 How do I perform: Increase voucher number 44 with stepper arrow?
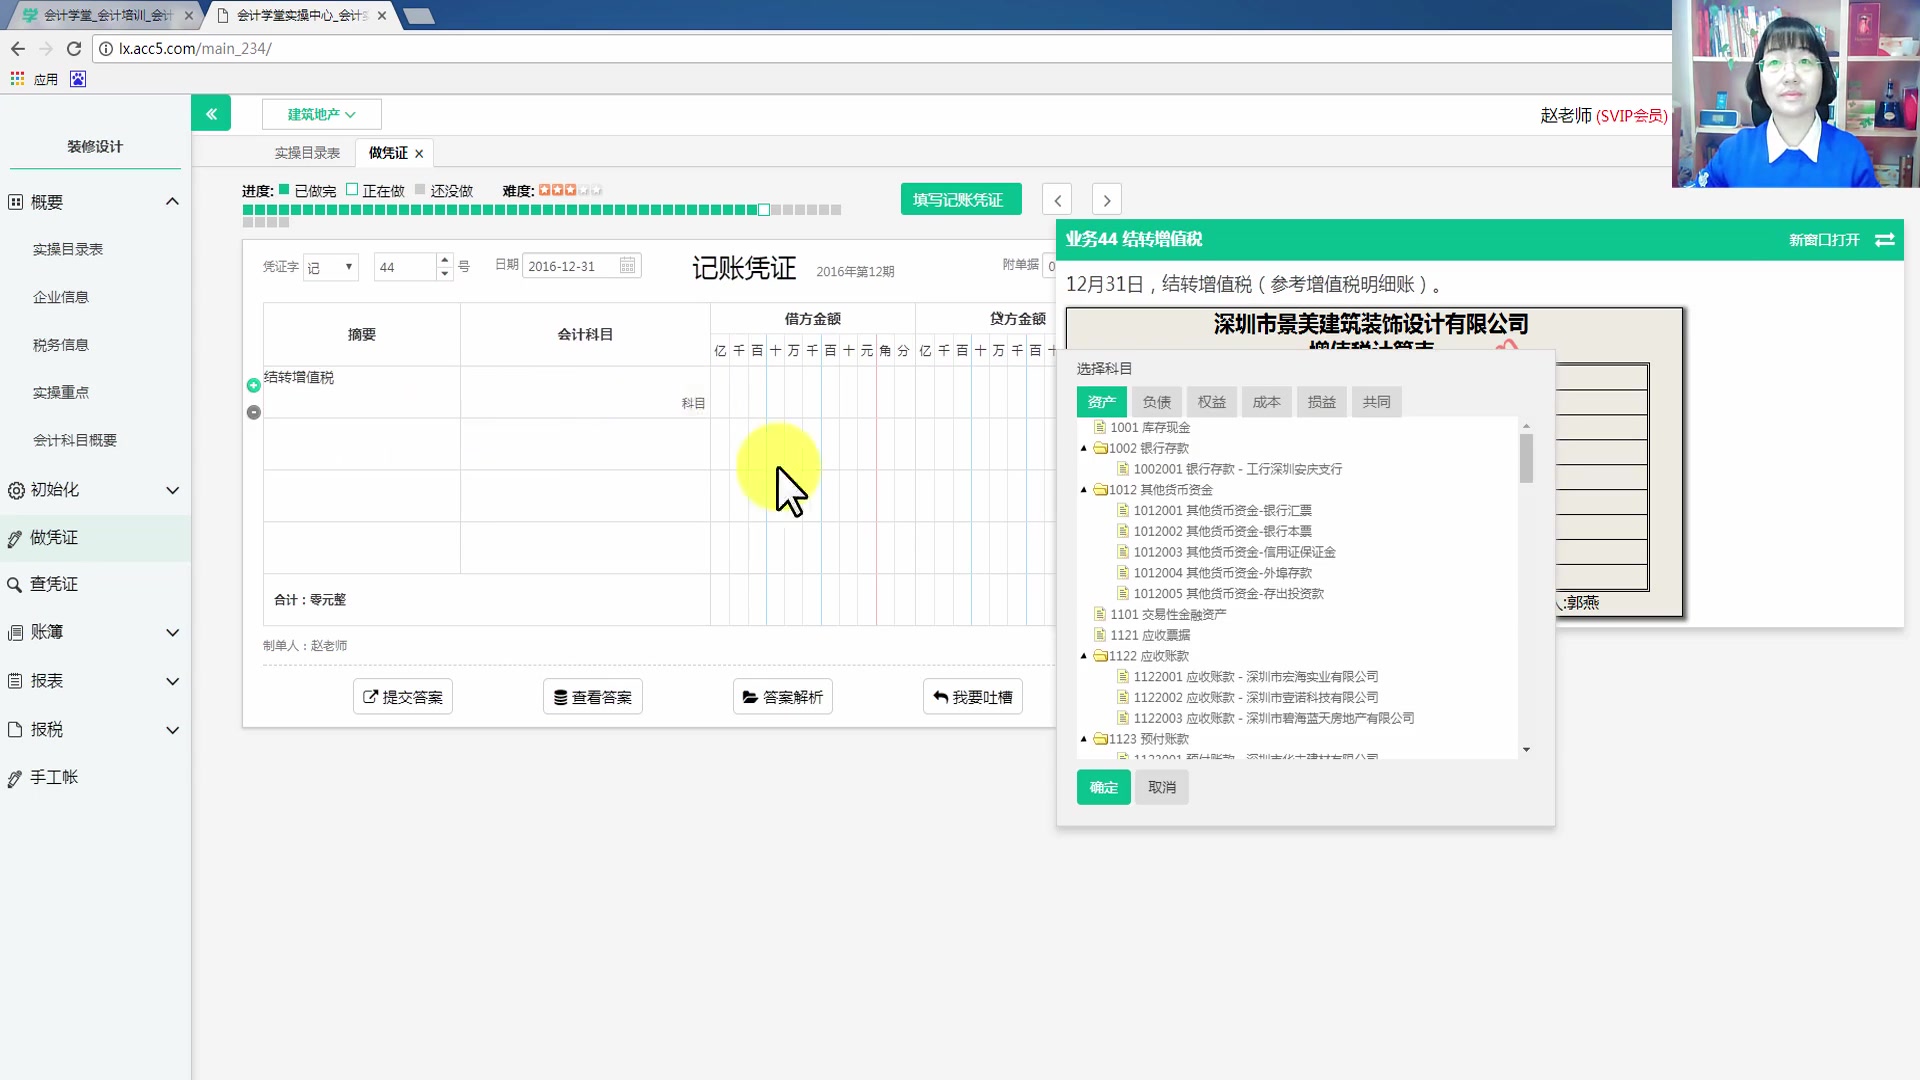[x=444, y=261]
